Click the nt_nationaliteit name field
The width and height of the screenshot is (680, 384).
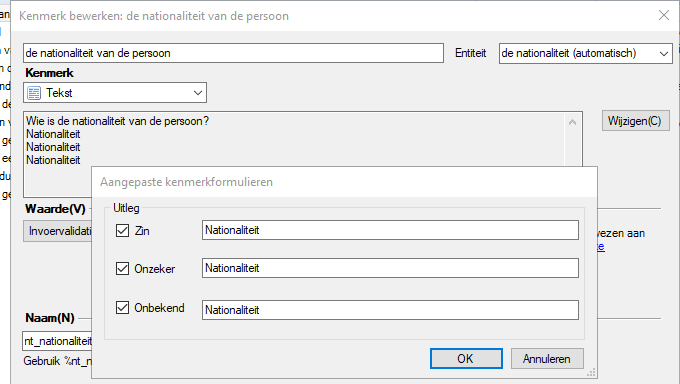pos(57,341)
